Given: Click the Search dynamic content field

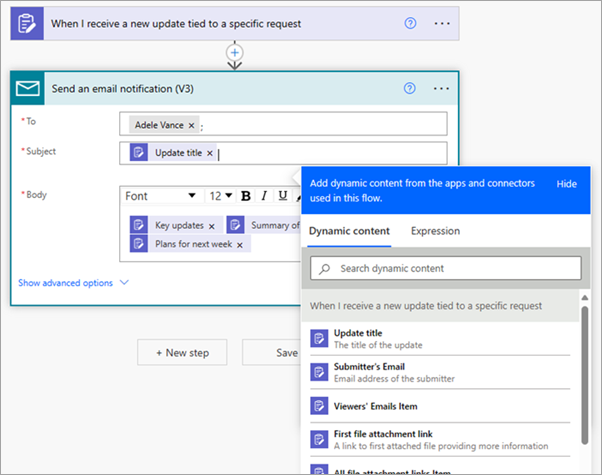Looking at the screenshot, I should coord(446,268).
